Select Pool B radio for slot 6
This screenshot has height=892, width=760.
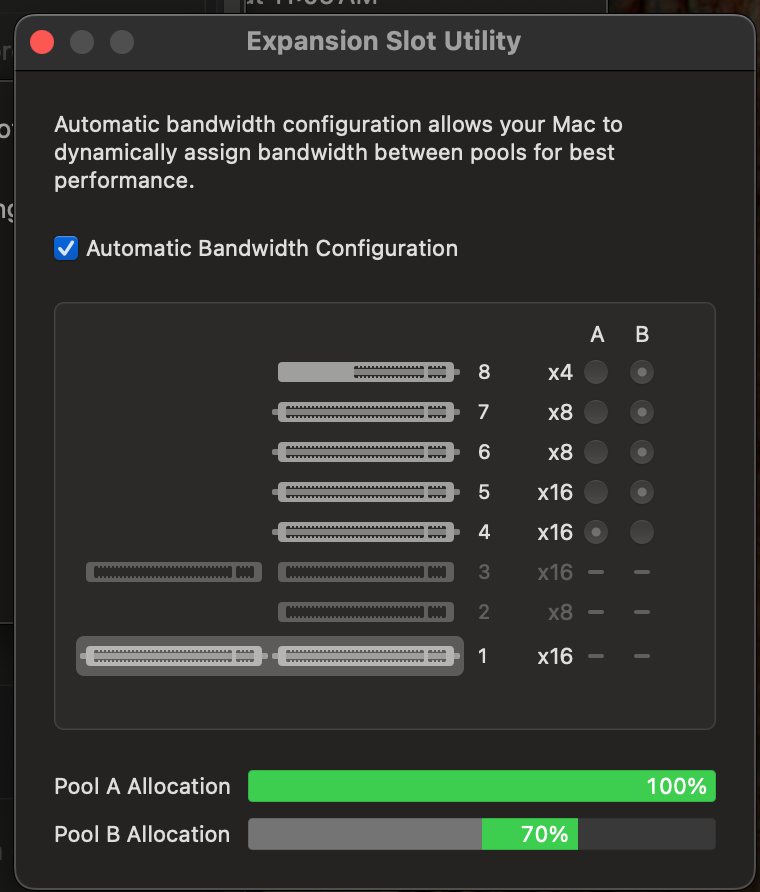(642, 452)
